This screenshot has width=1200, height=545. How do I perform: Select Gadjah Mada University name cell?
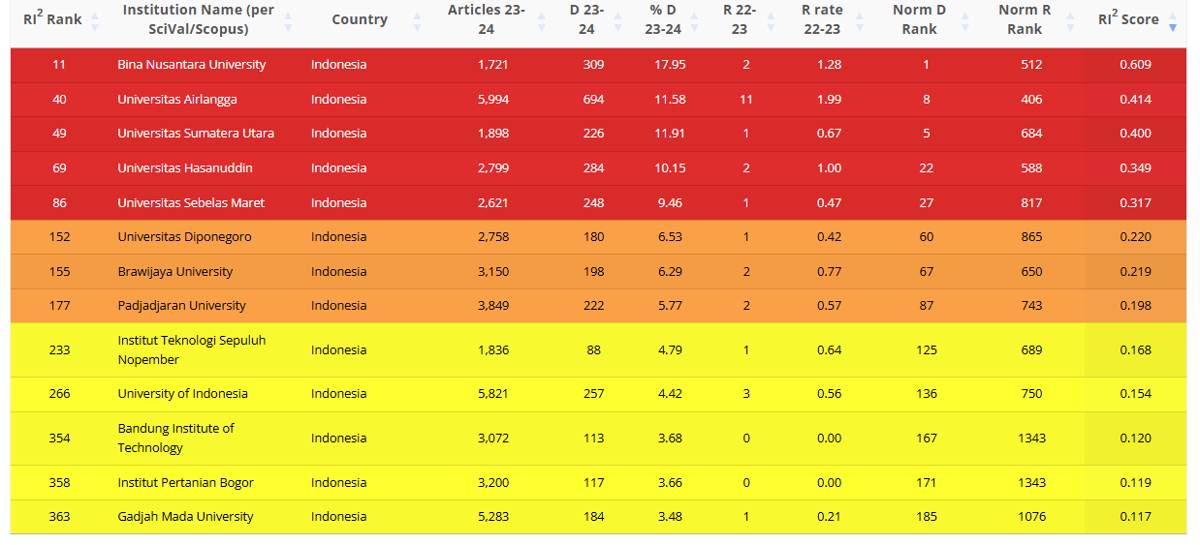pos(186,516)
